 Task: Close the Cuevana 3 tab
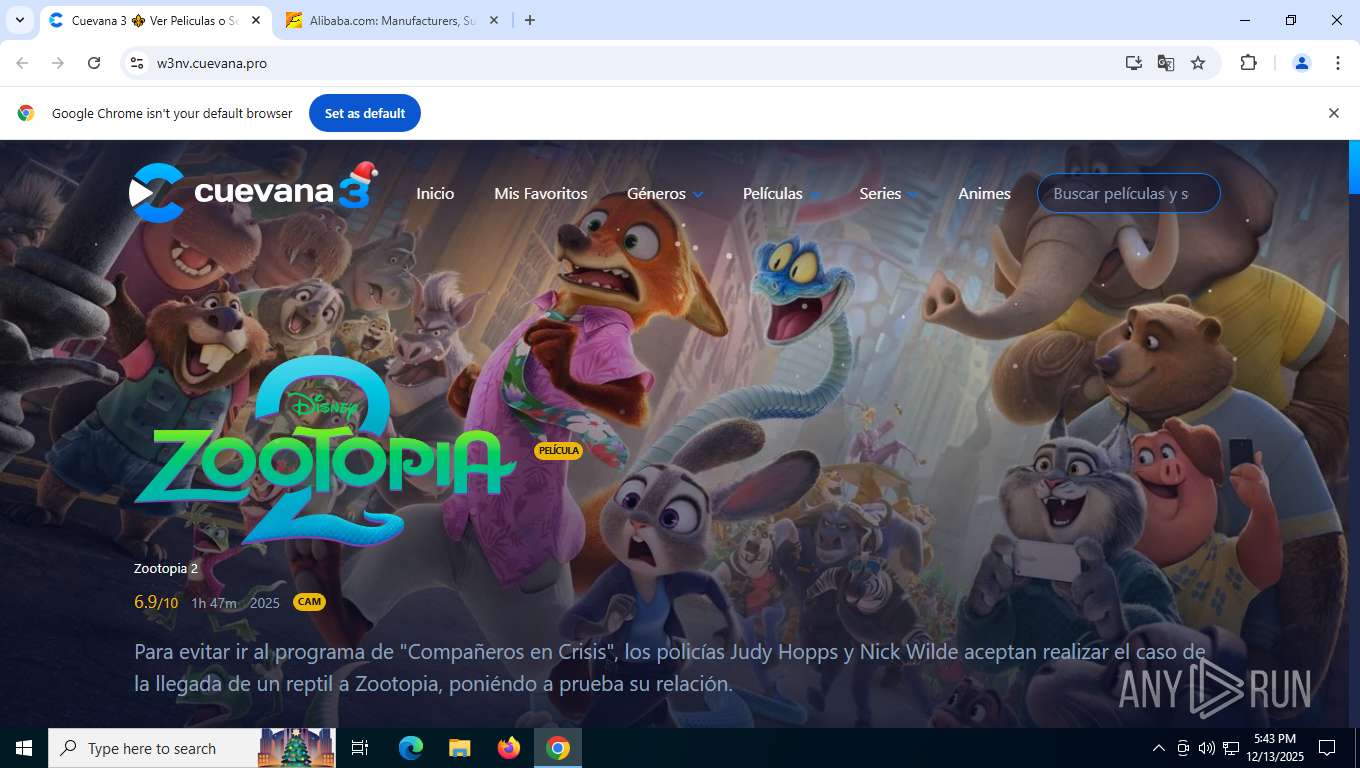pos(256,20)
